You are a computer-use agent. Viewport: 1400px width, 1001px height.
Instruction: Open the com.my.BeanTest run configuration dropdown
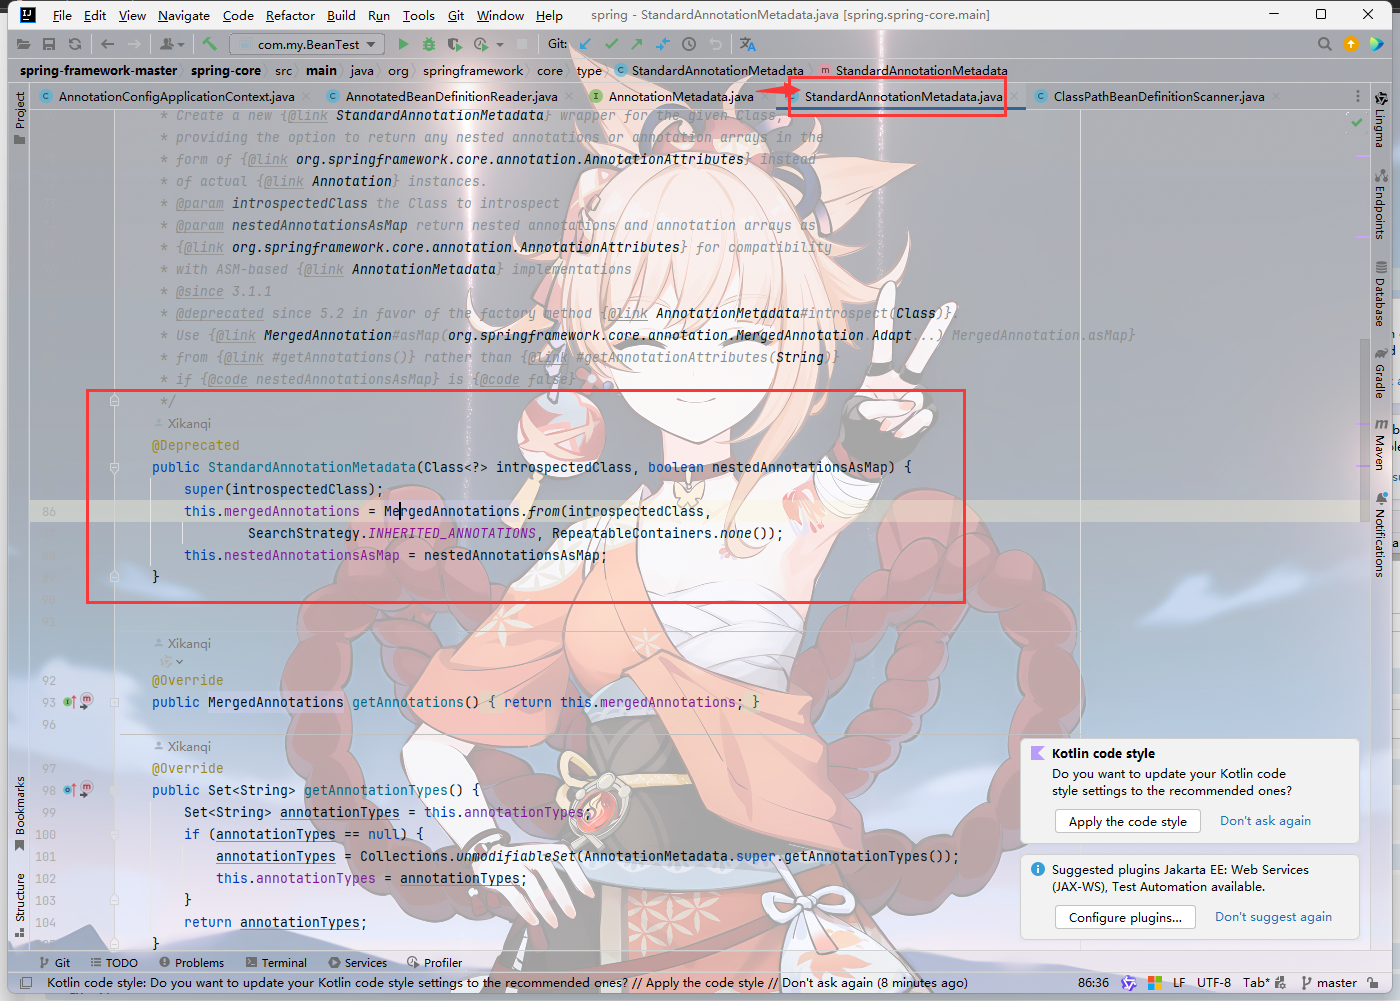tap(307, 44)
